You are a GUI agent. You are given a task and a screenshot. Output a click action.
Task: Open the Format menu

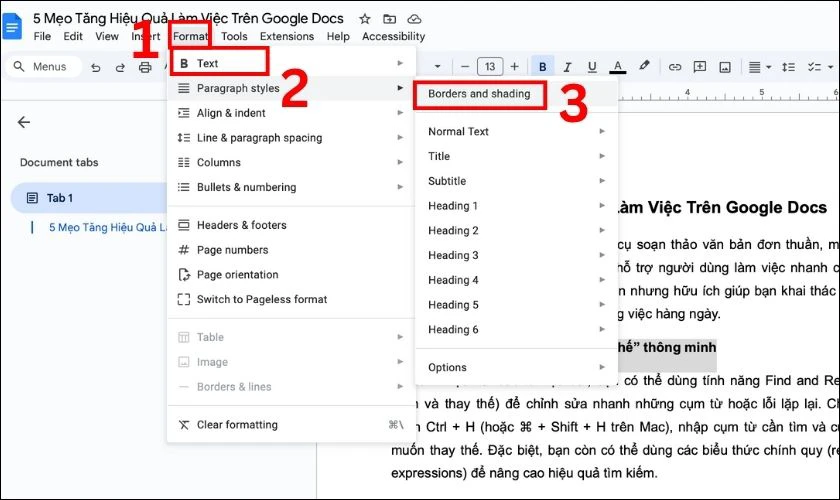point(190,36)
